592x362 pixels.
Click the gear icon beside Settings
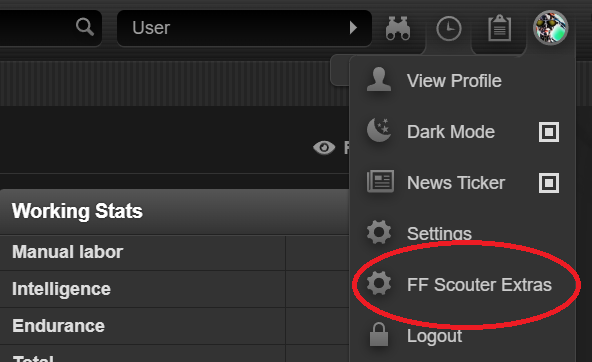point(379,232)
